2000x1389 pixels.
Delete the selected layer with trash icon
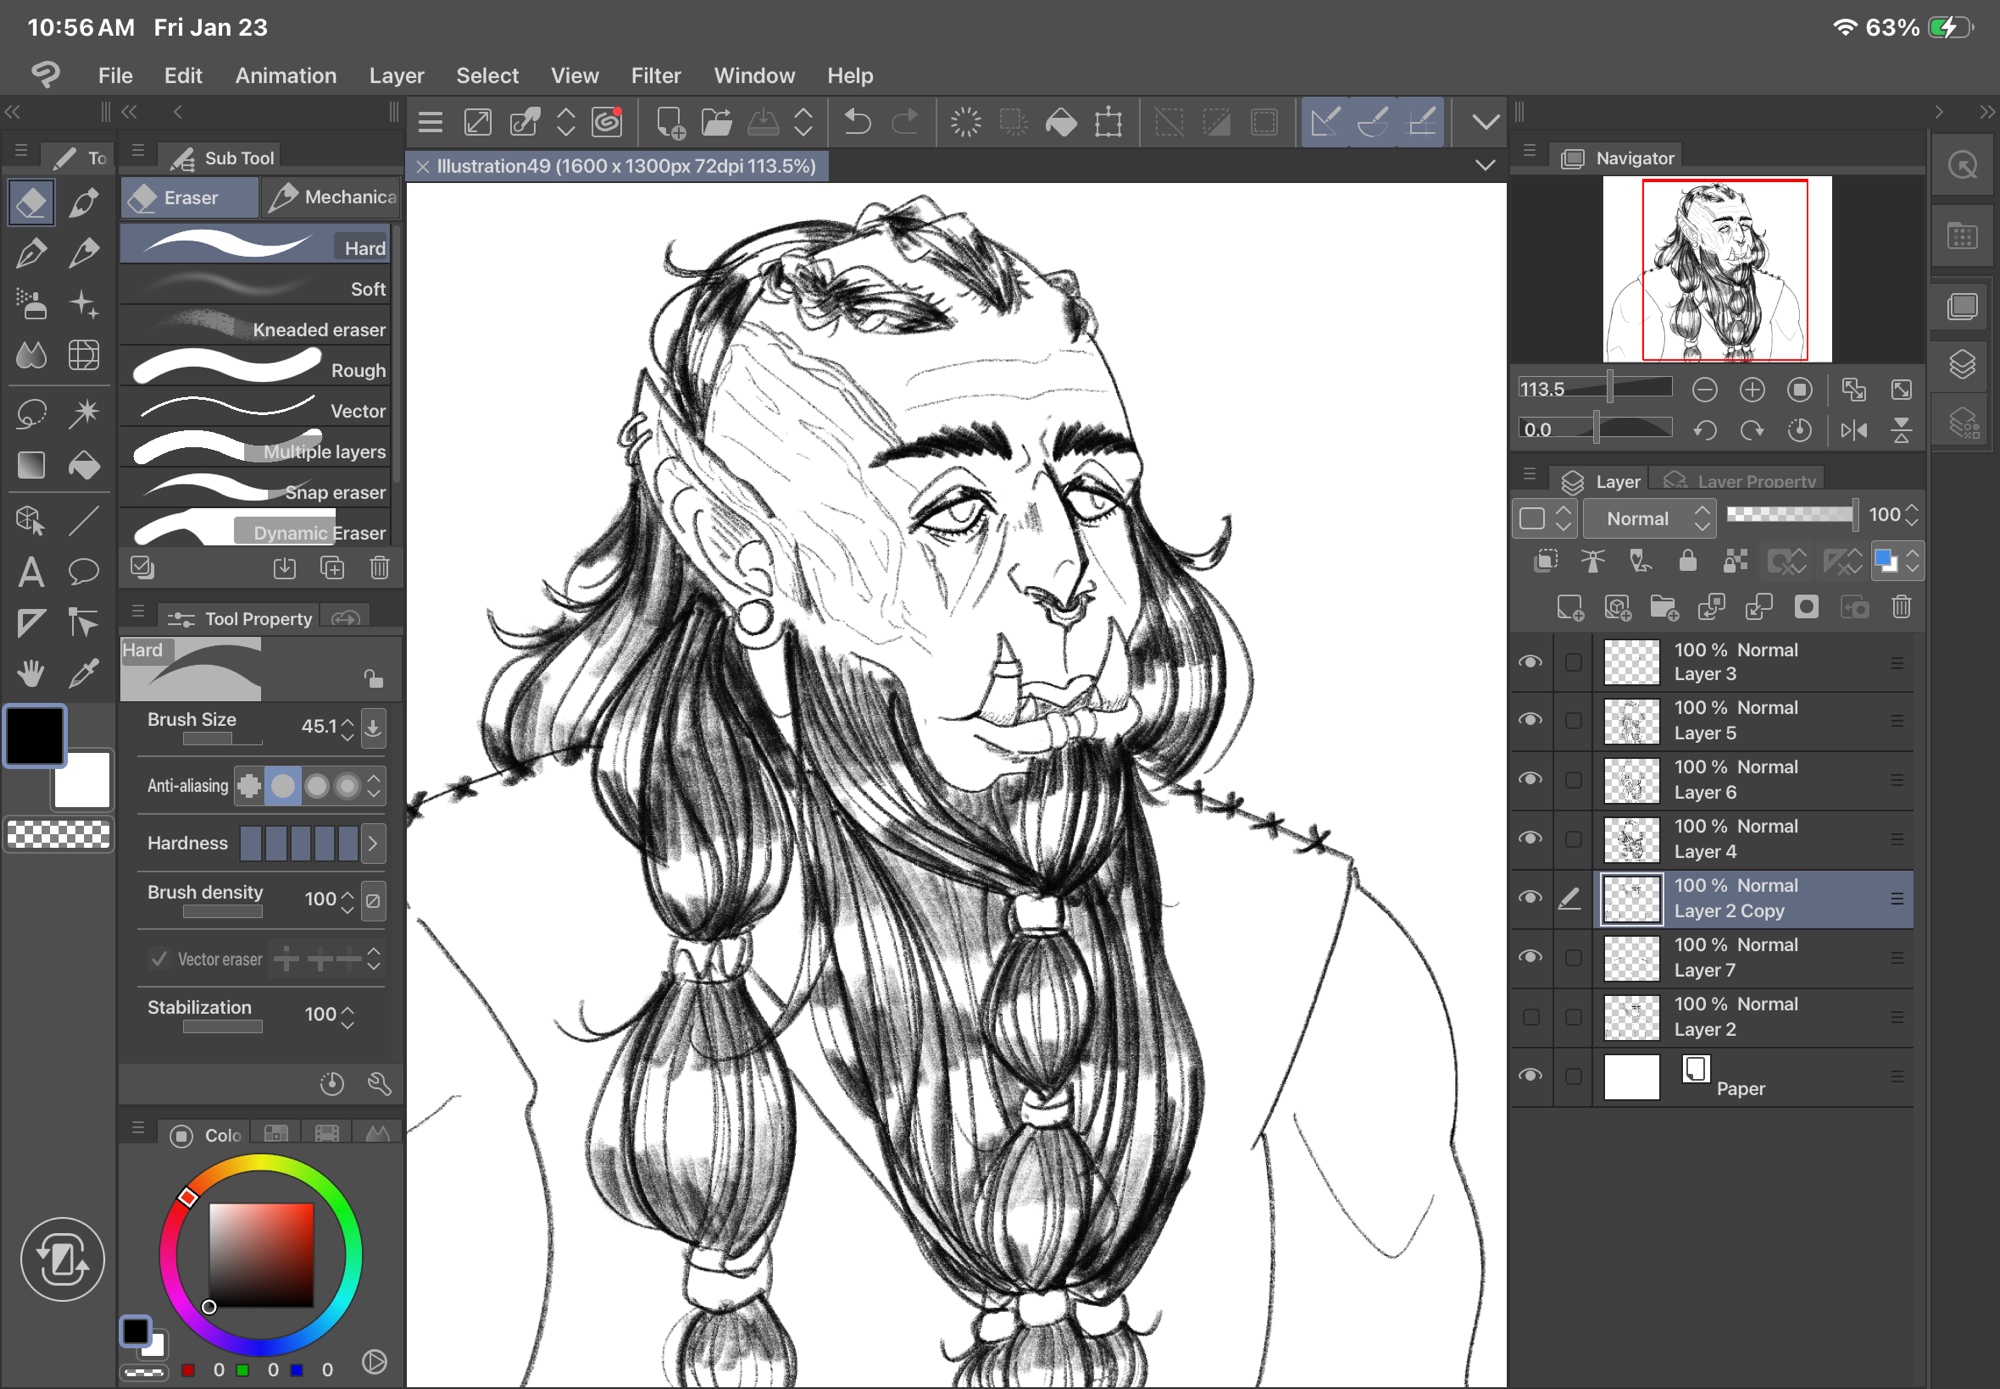tap(1901, 607)
